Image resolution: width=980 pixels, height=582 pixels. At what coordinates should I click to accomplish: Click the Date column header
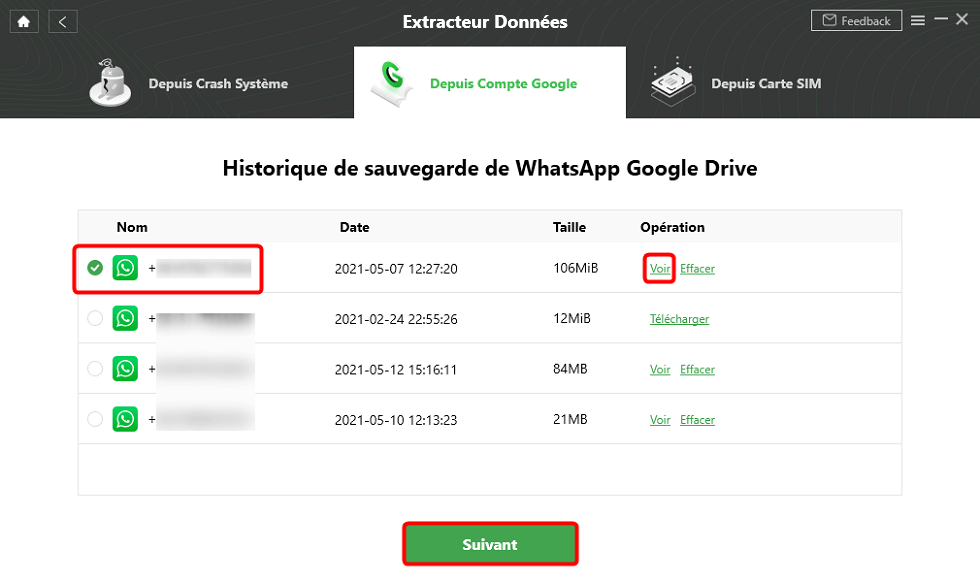click(354, 228)
